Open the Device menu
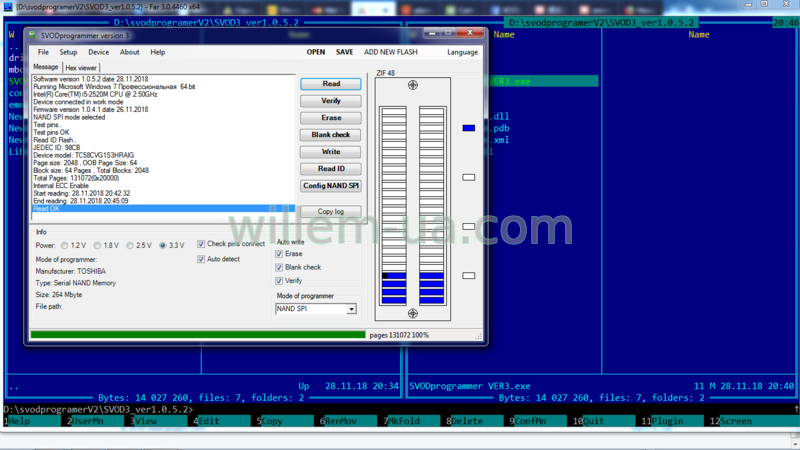 point(98,52)
